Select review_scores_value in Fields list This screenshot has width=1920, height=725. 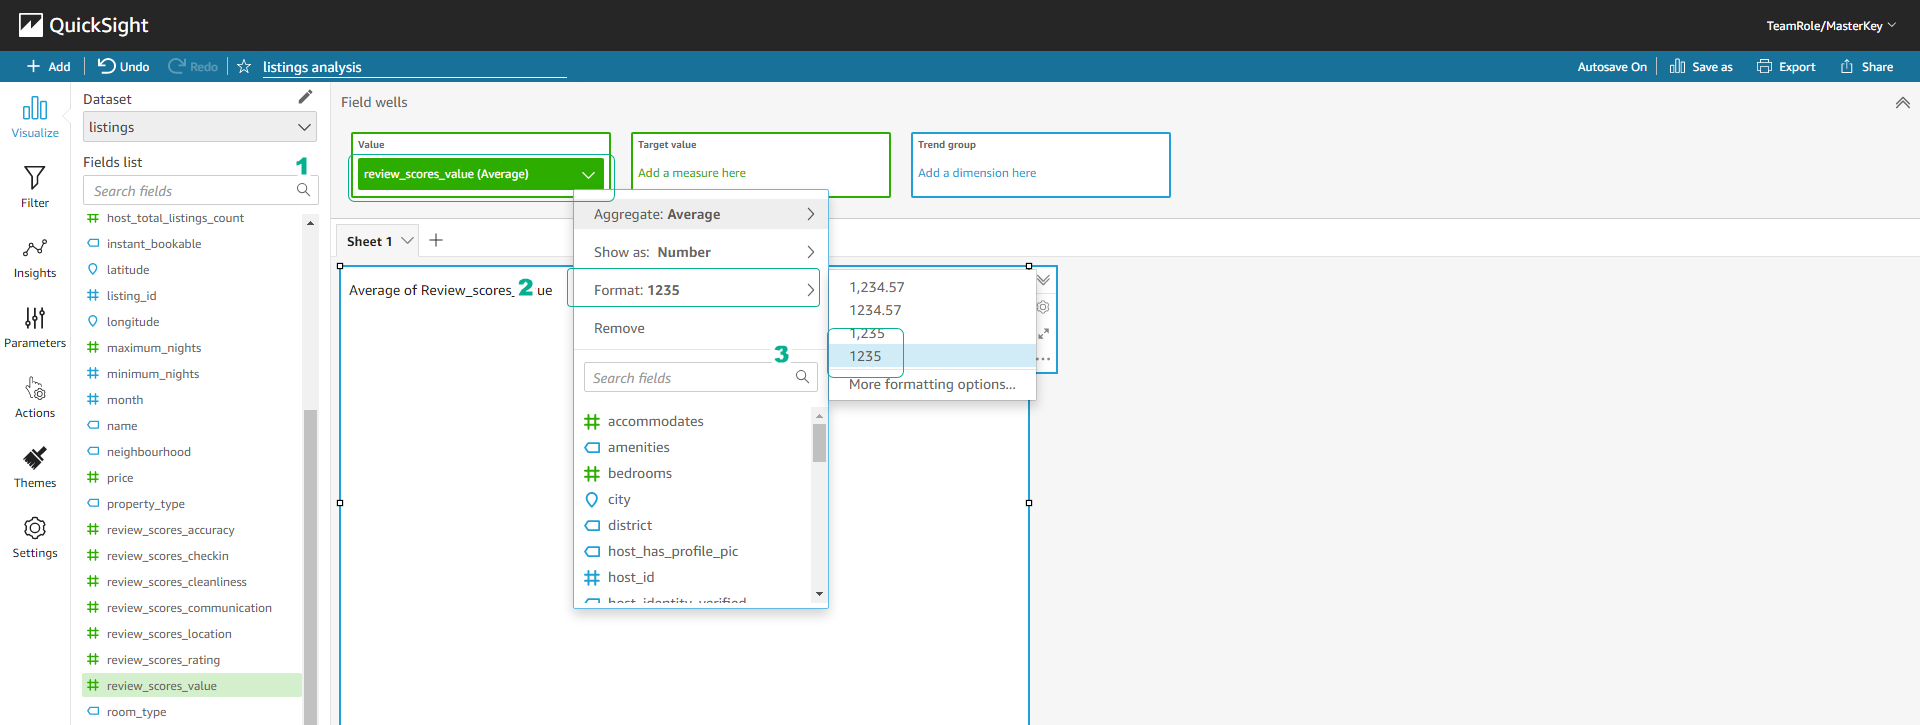pyautogui.click(x=192, y=685)
